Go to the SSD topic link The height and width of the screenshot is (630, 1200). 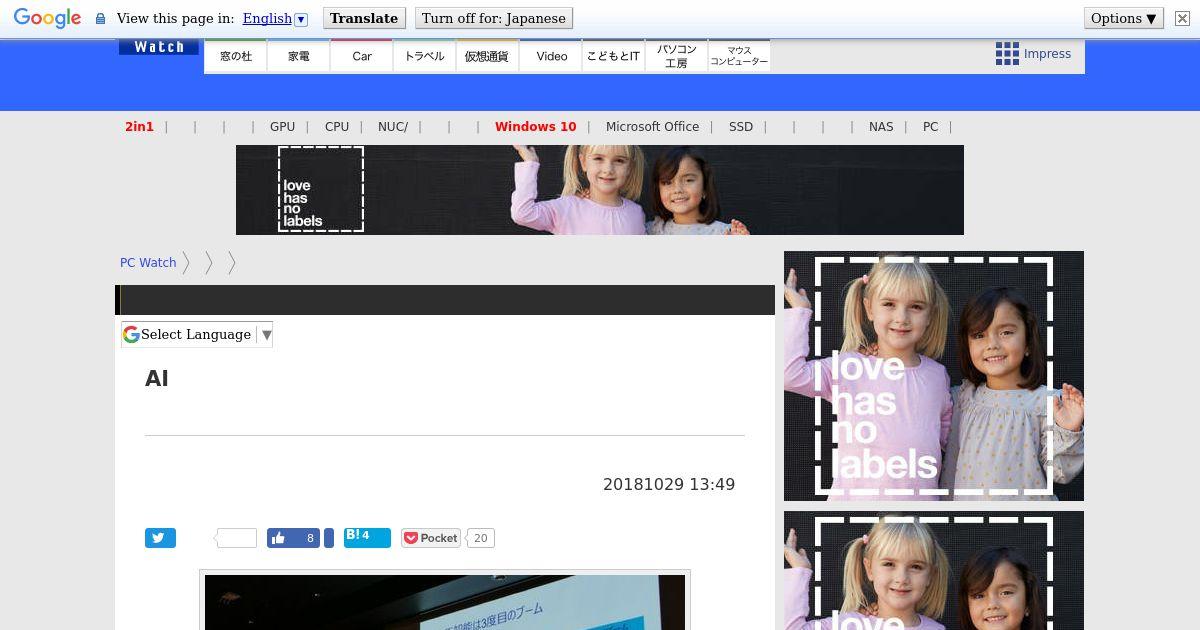[741, 127]
